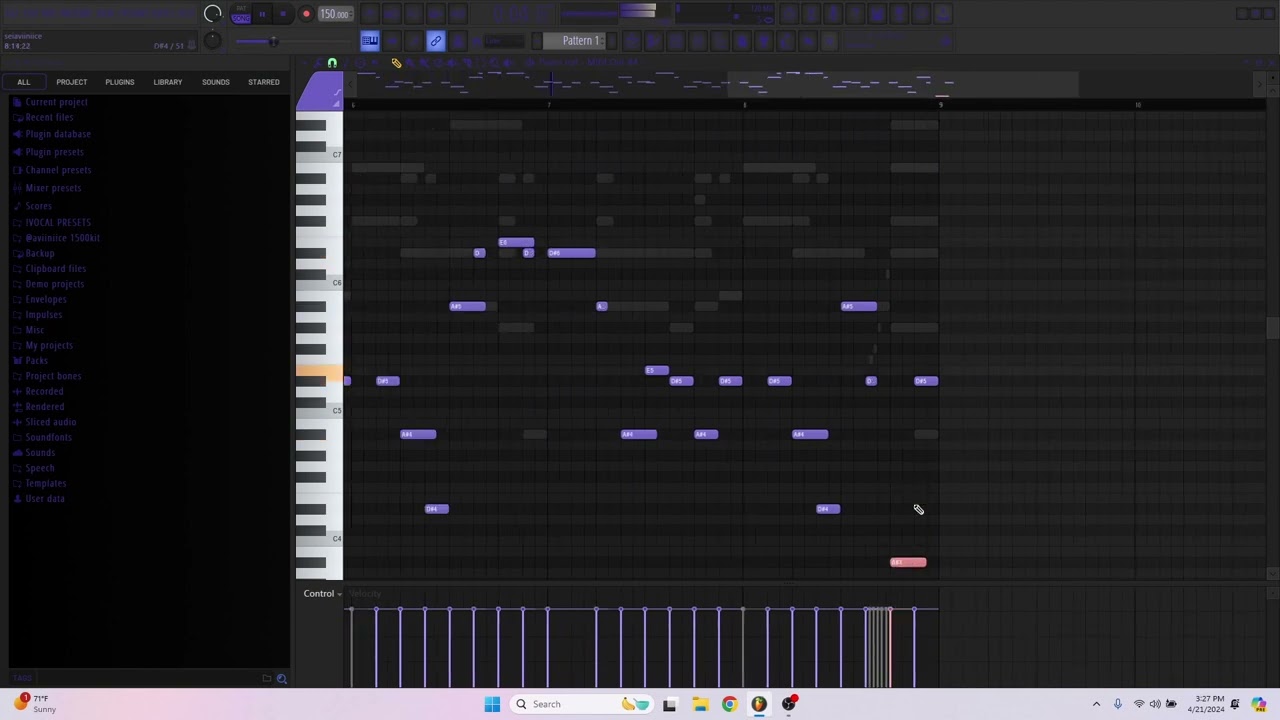Image resolution: width=1280 pixels, height=720 pixels.
Task: Open the Clipboard files folder
Action: pos(56,269)
